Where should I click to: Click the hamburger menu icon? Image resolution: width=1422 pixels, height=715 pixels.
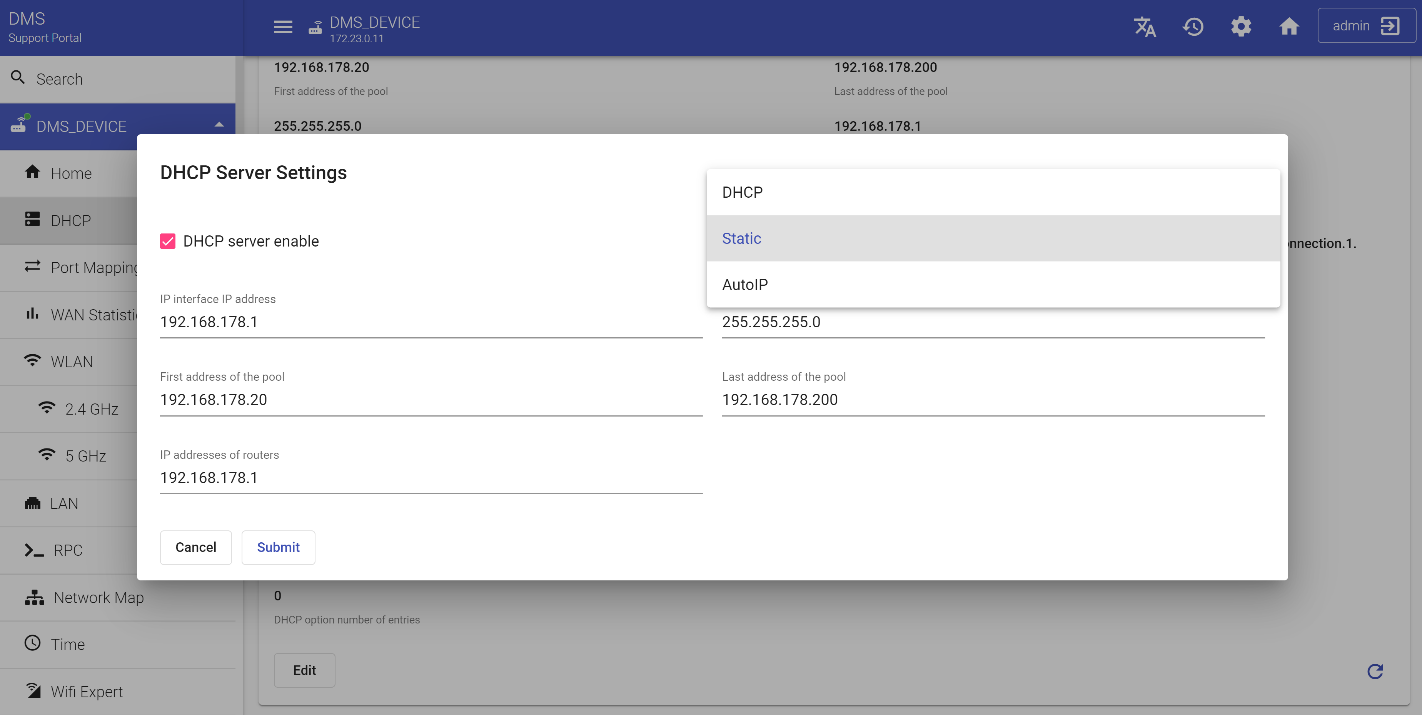click(x=283, y=27)
